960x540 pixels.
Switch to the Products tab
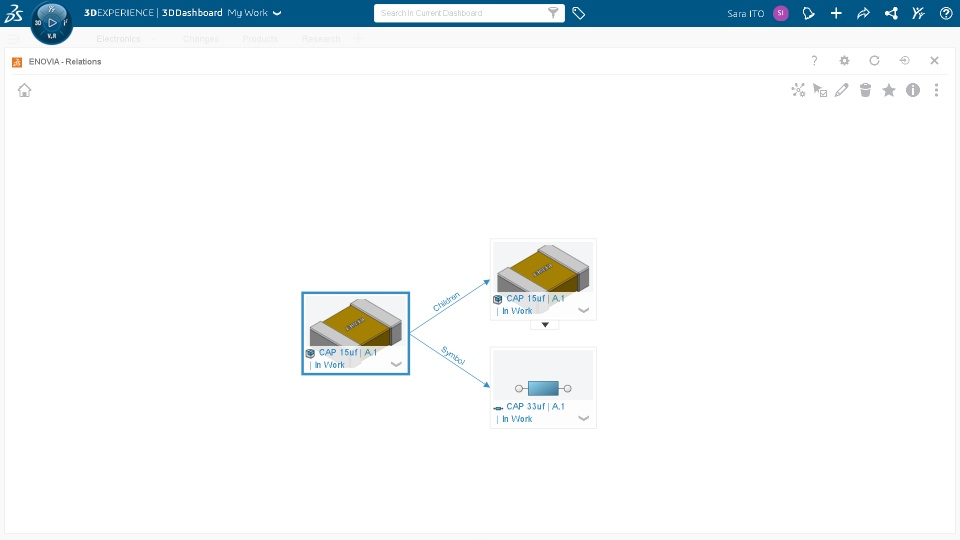260,39
